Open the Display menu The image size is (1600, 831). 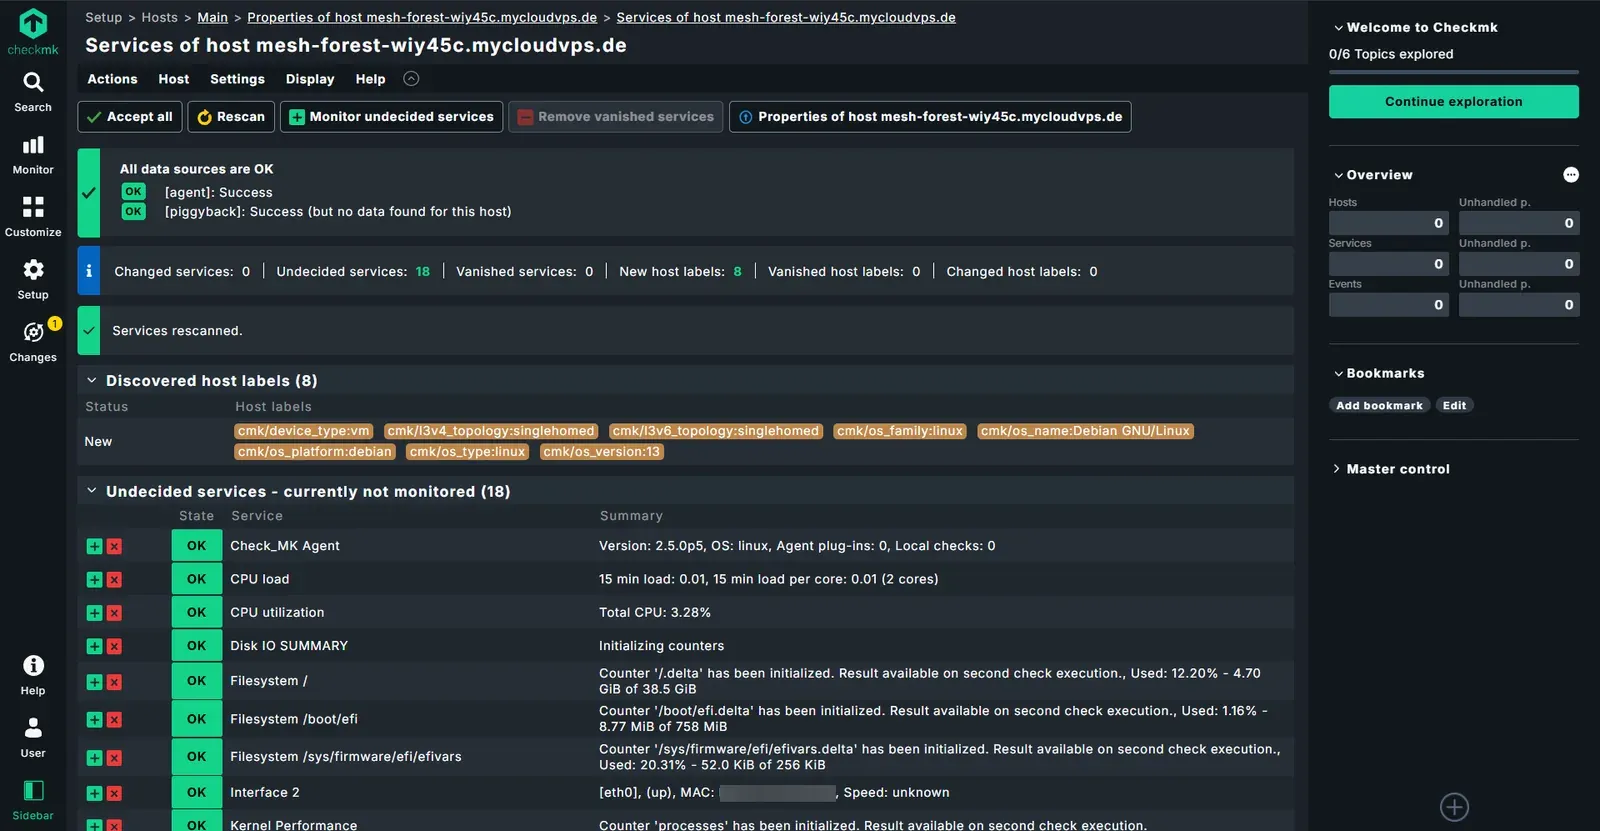(x=310, y=79)
